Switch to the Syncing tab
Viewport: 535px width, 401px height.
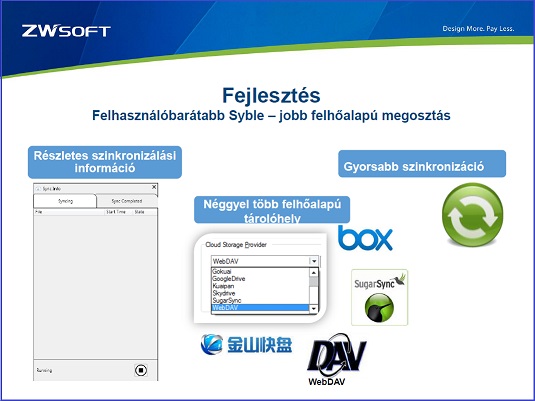pyautogui.click(x=65, y=201)
